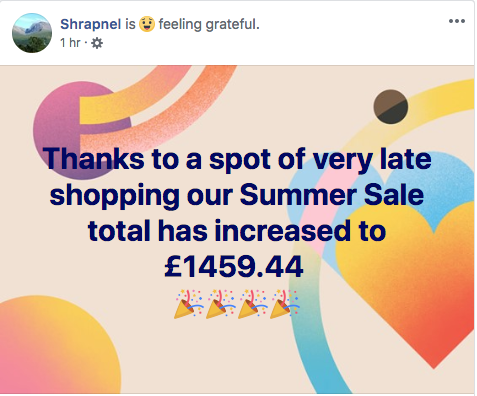Click the first party popper emoji
Viewport: 477px width, 396px height.
pos(188,304)
